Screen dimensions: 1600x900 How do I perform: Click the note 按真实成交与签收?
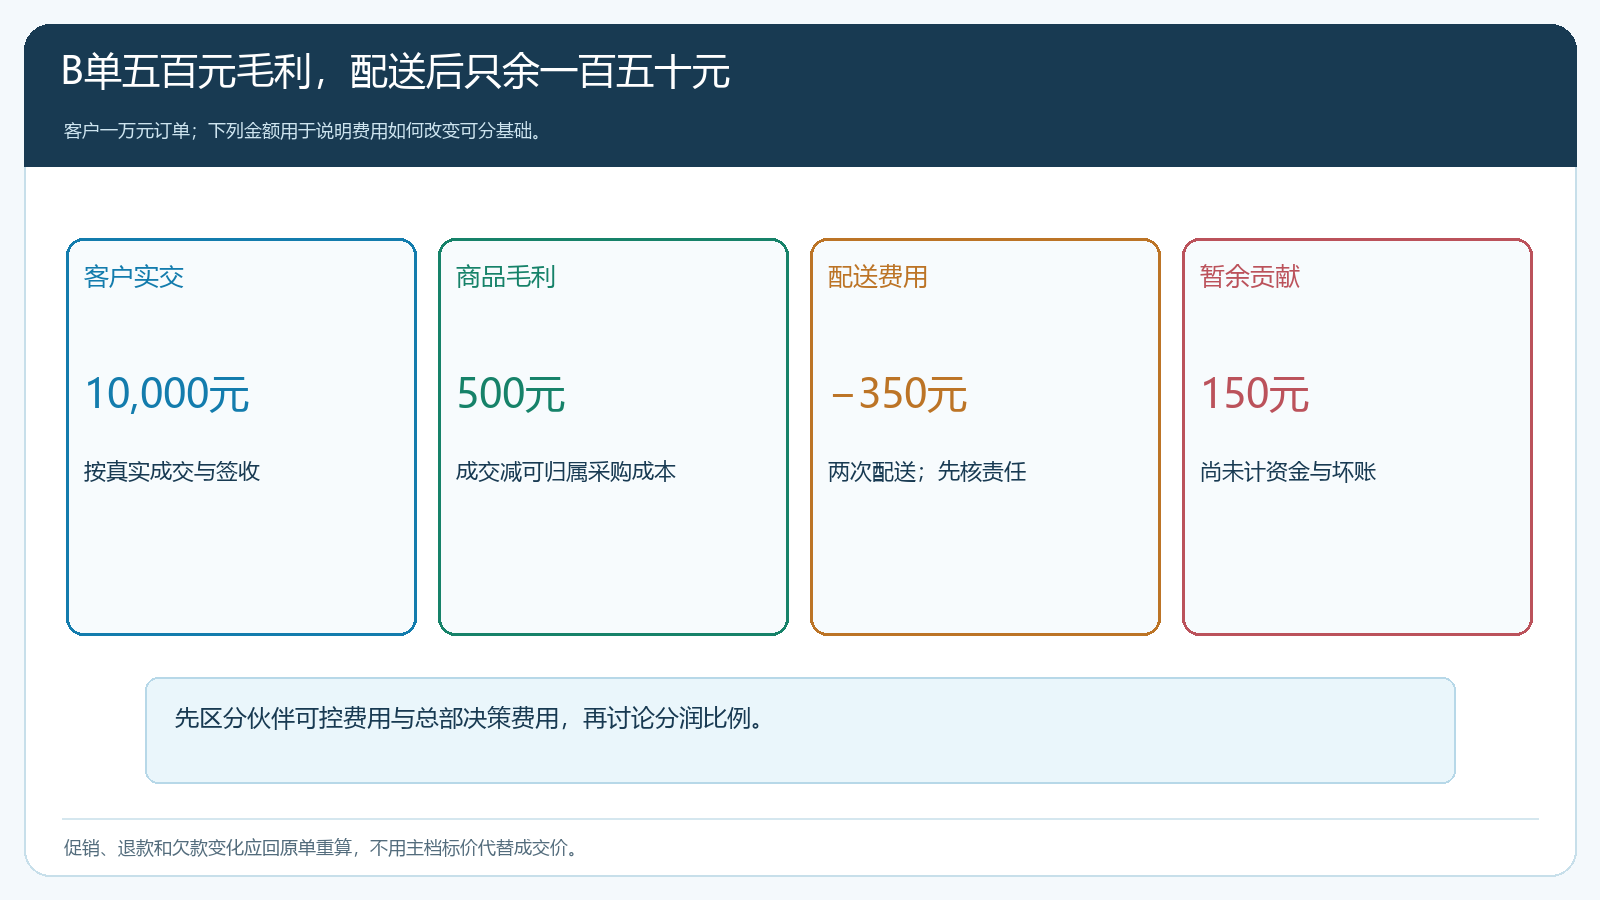click(172, 472)
